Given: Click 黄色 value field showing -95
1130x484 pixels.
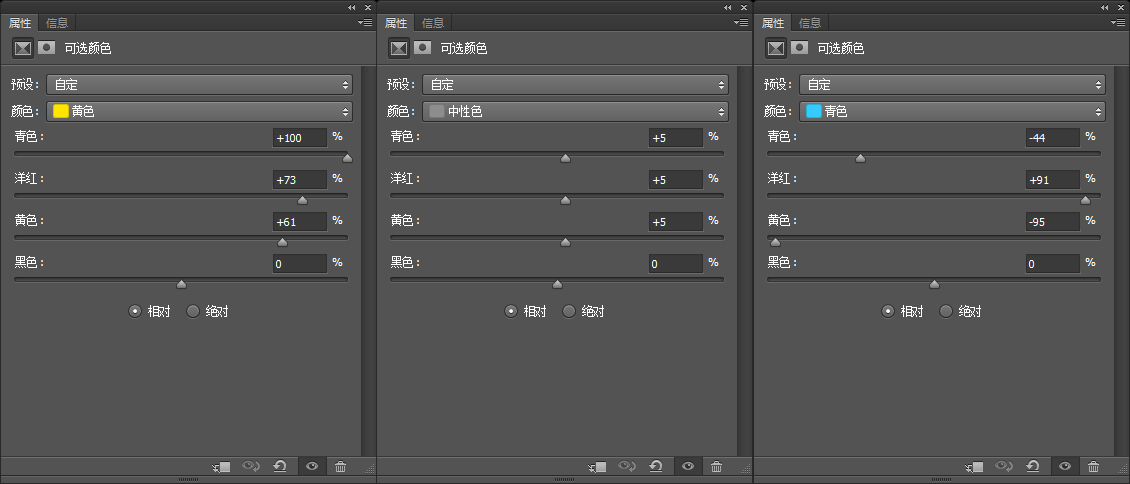Looking at the screenshot, I should [1053, 222].
